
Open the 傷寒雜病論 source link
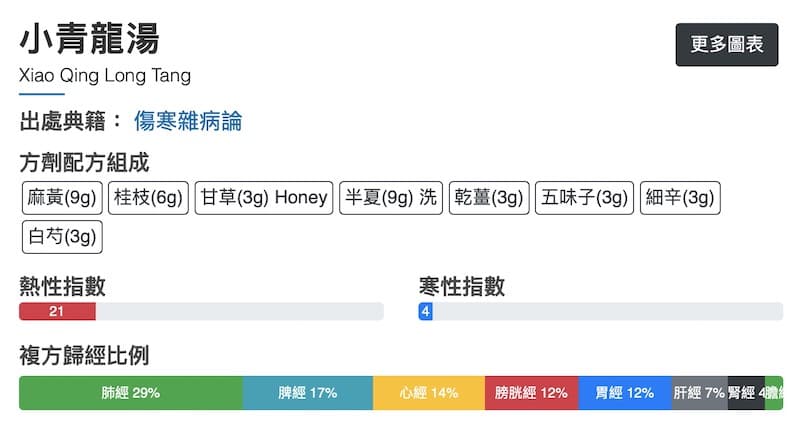point(188,122)
